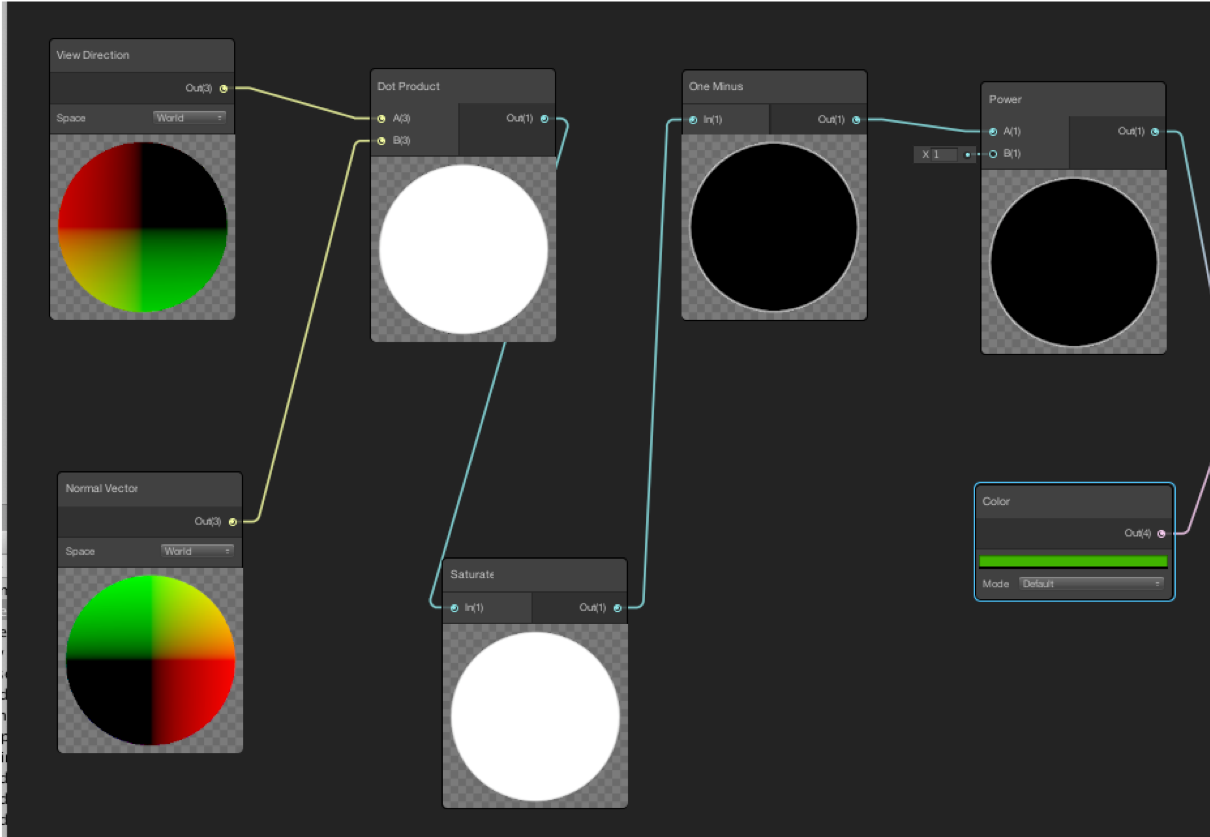
Task: Click the Saturate Out(1) output port
Action: click(x=617, y=608)
